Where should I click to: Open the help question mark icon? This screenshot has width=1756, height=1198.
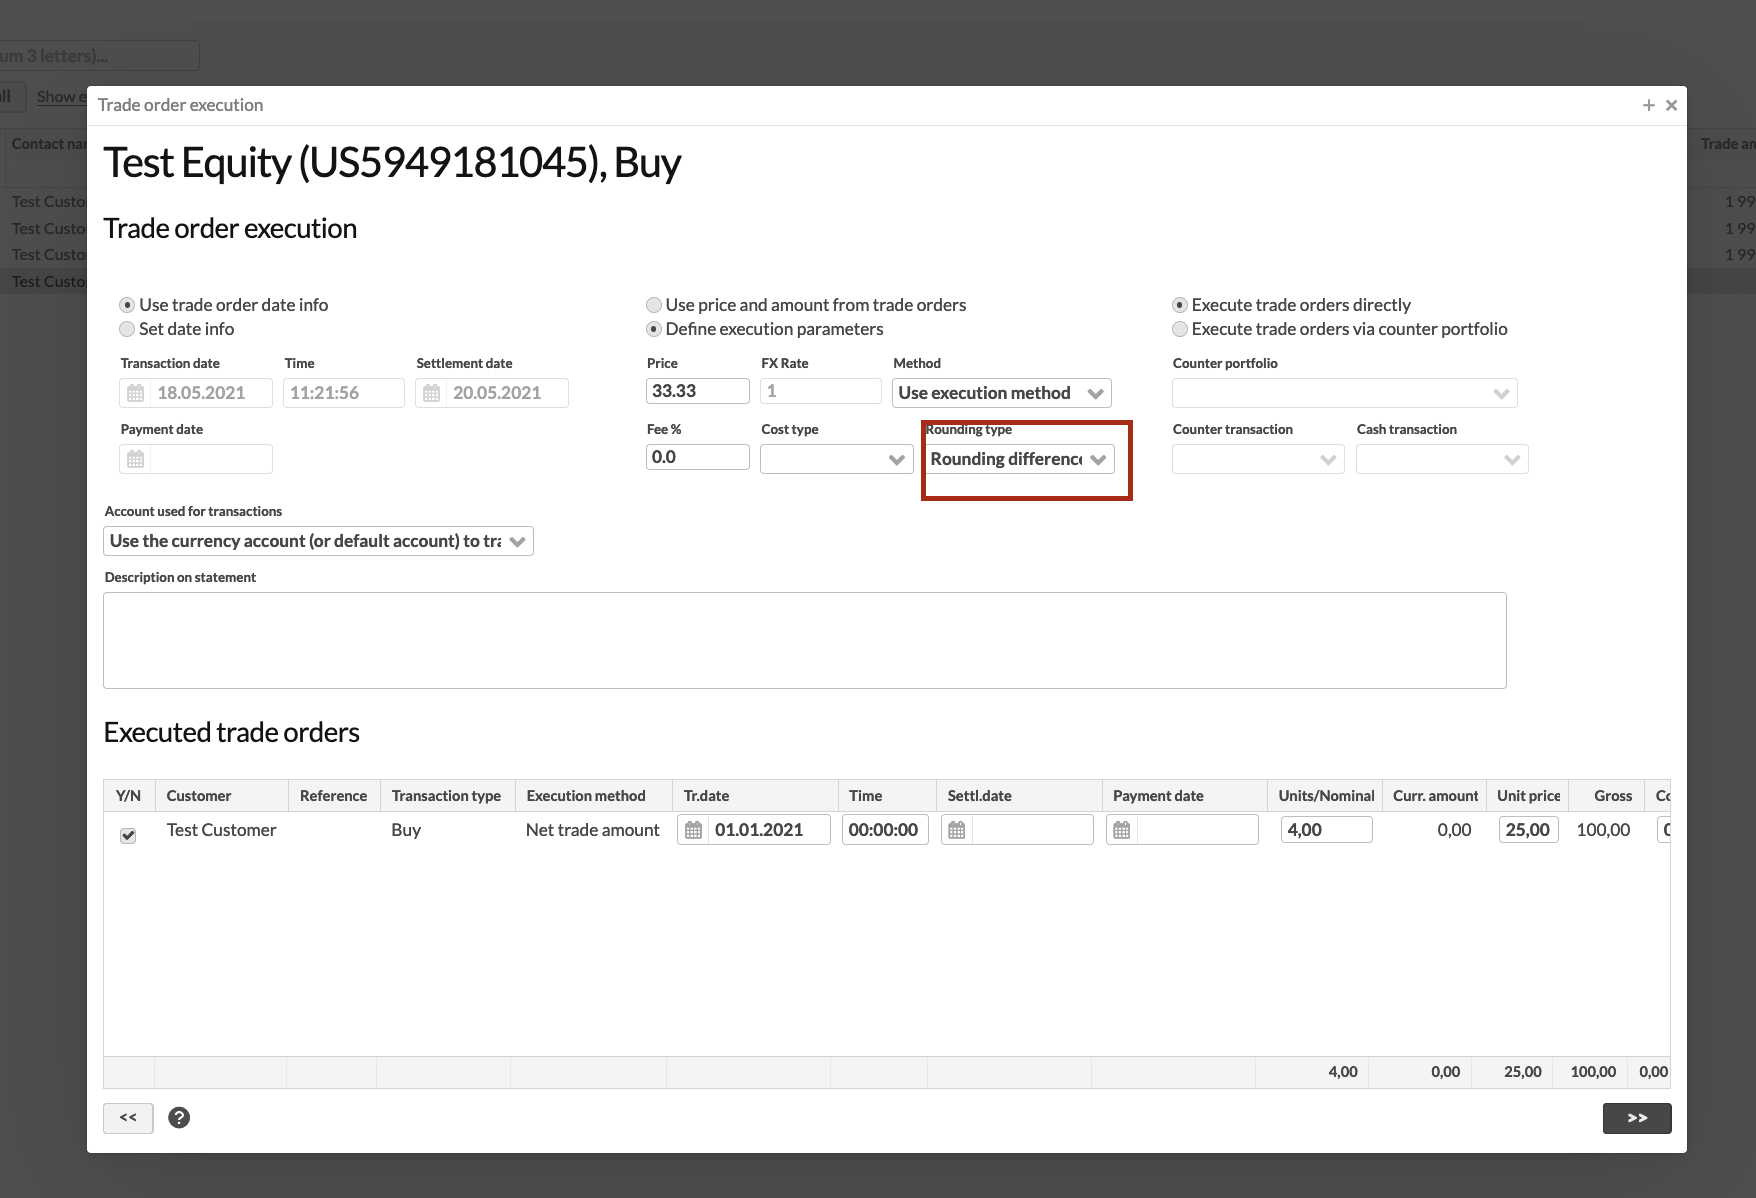(x=179, y=1117)
